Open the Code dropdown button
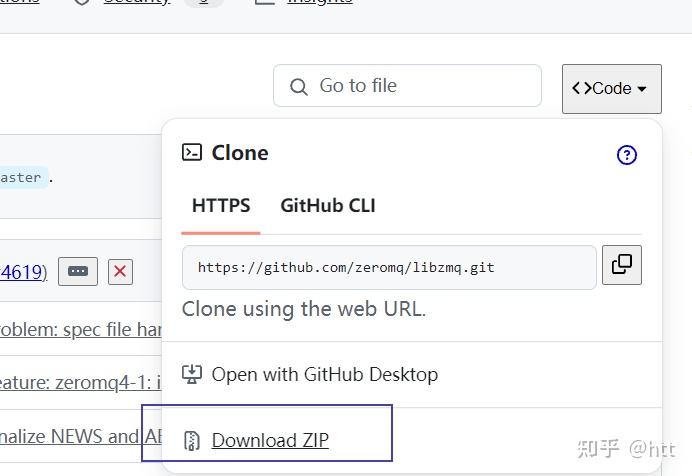 point(611,88)
